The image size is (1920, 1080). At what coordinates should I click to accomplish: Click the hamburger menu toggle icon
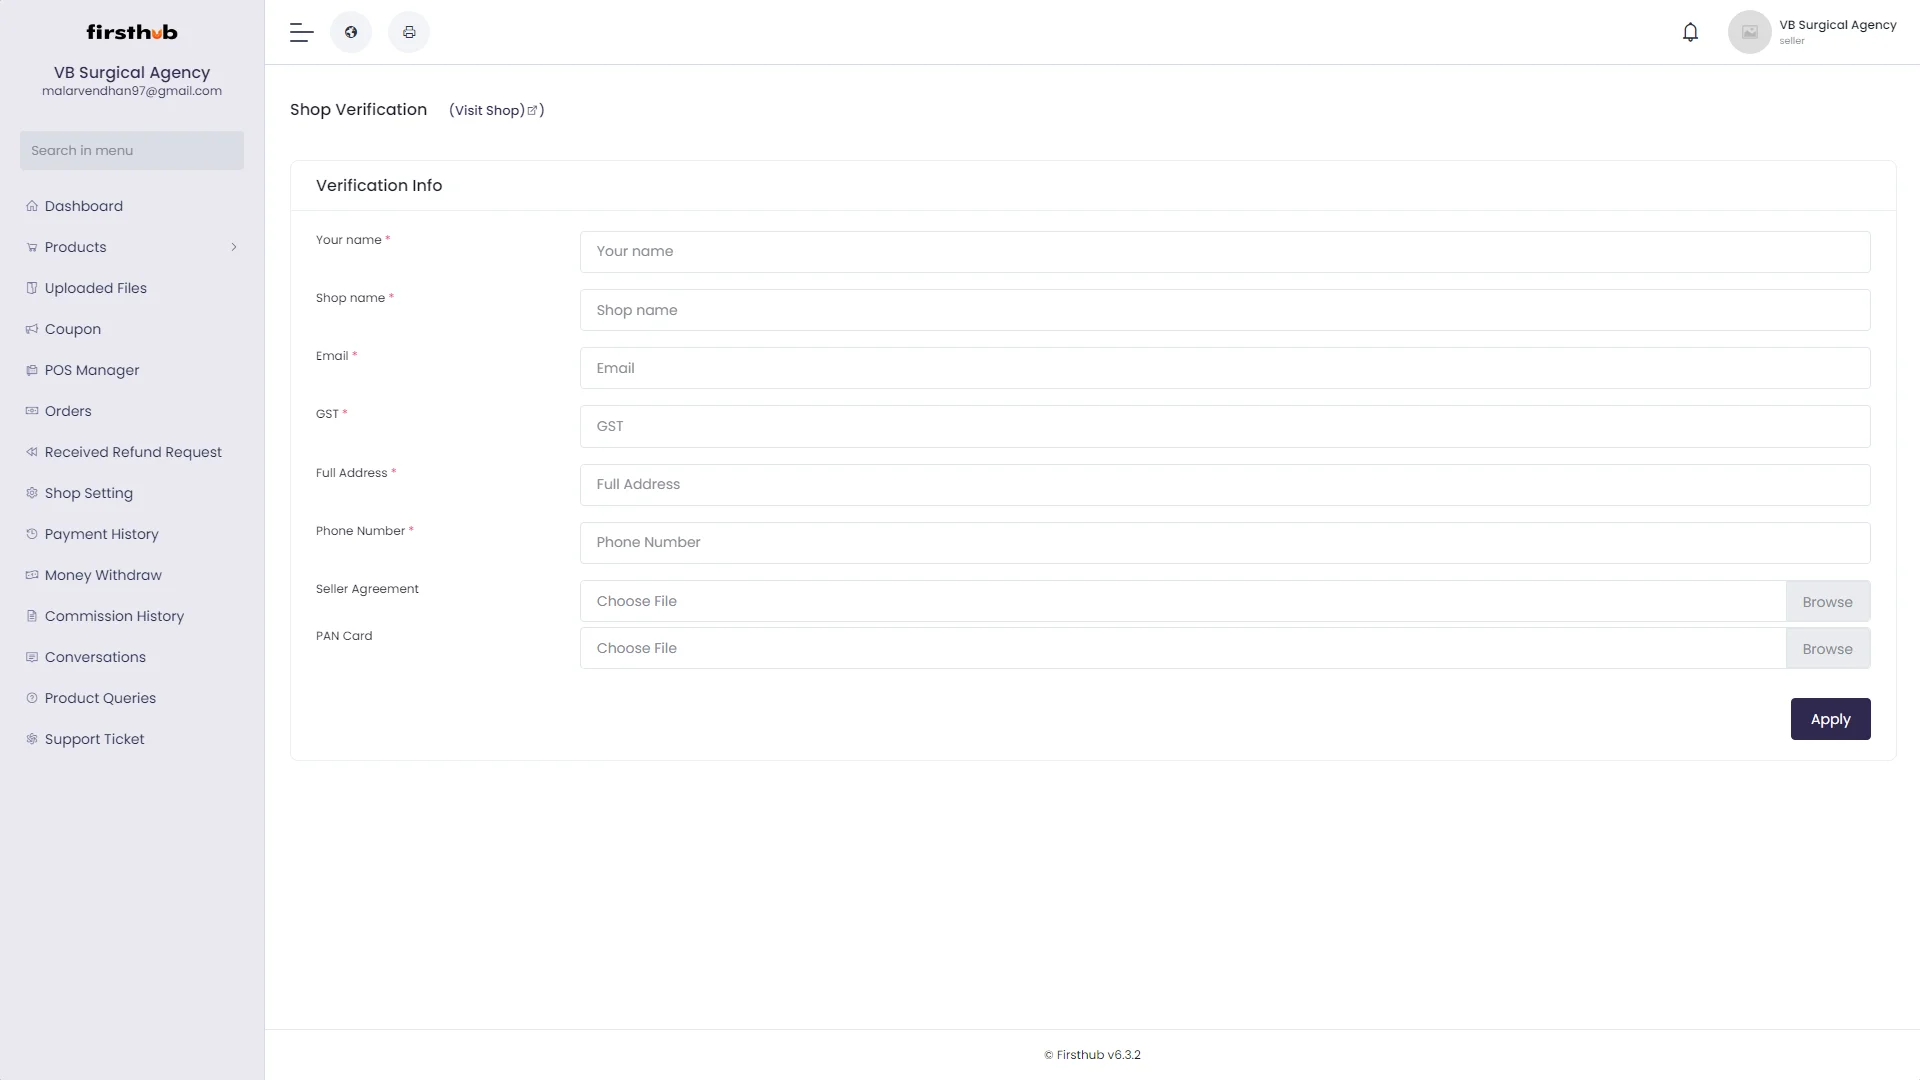pyautogui.click(x=301, y=32)
